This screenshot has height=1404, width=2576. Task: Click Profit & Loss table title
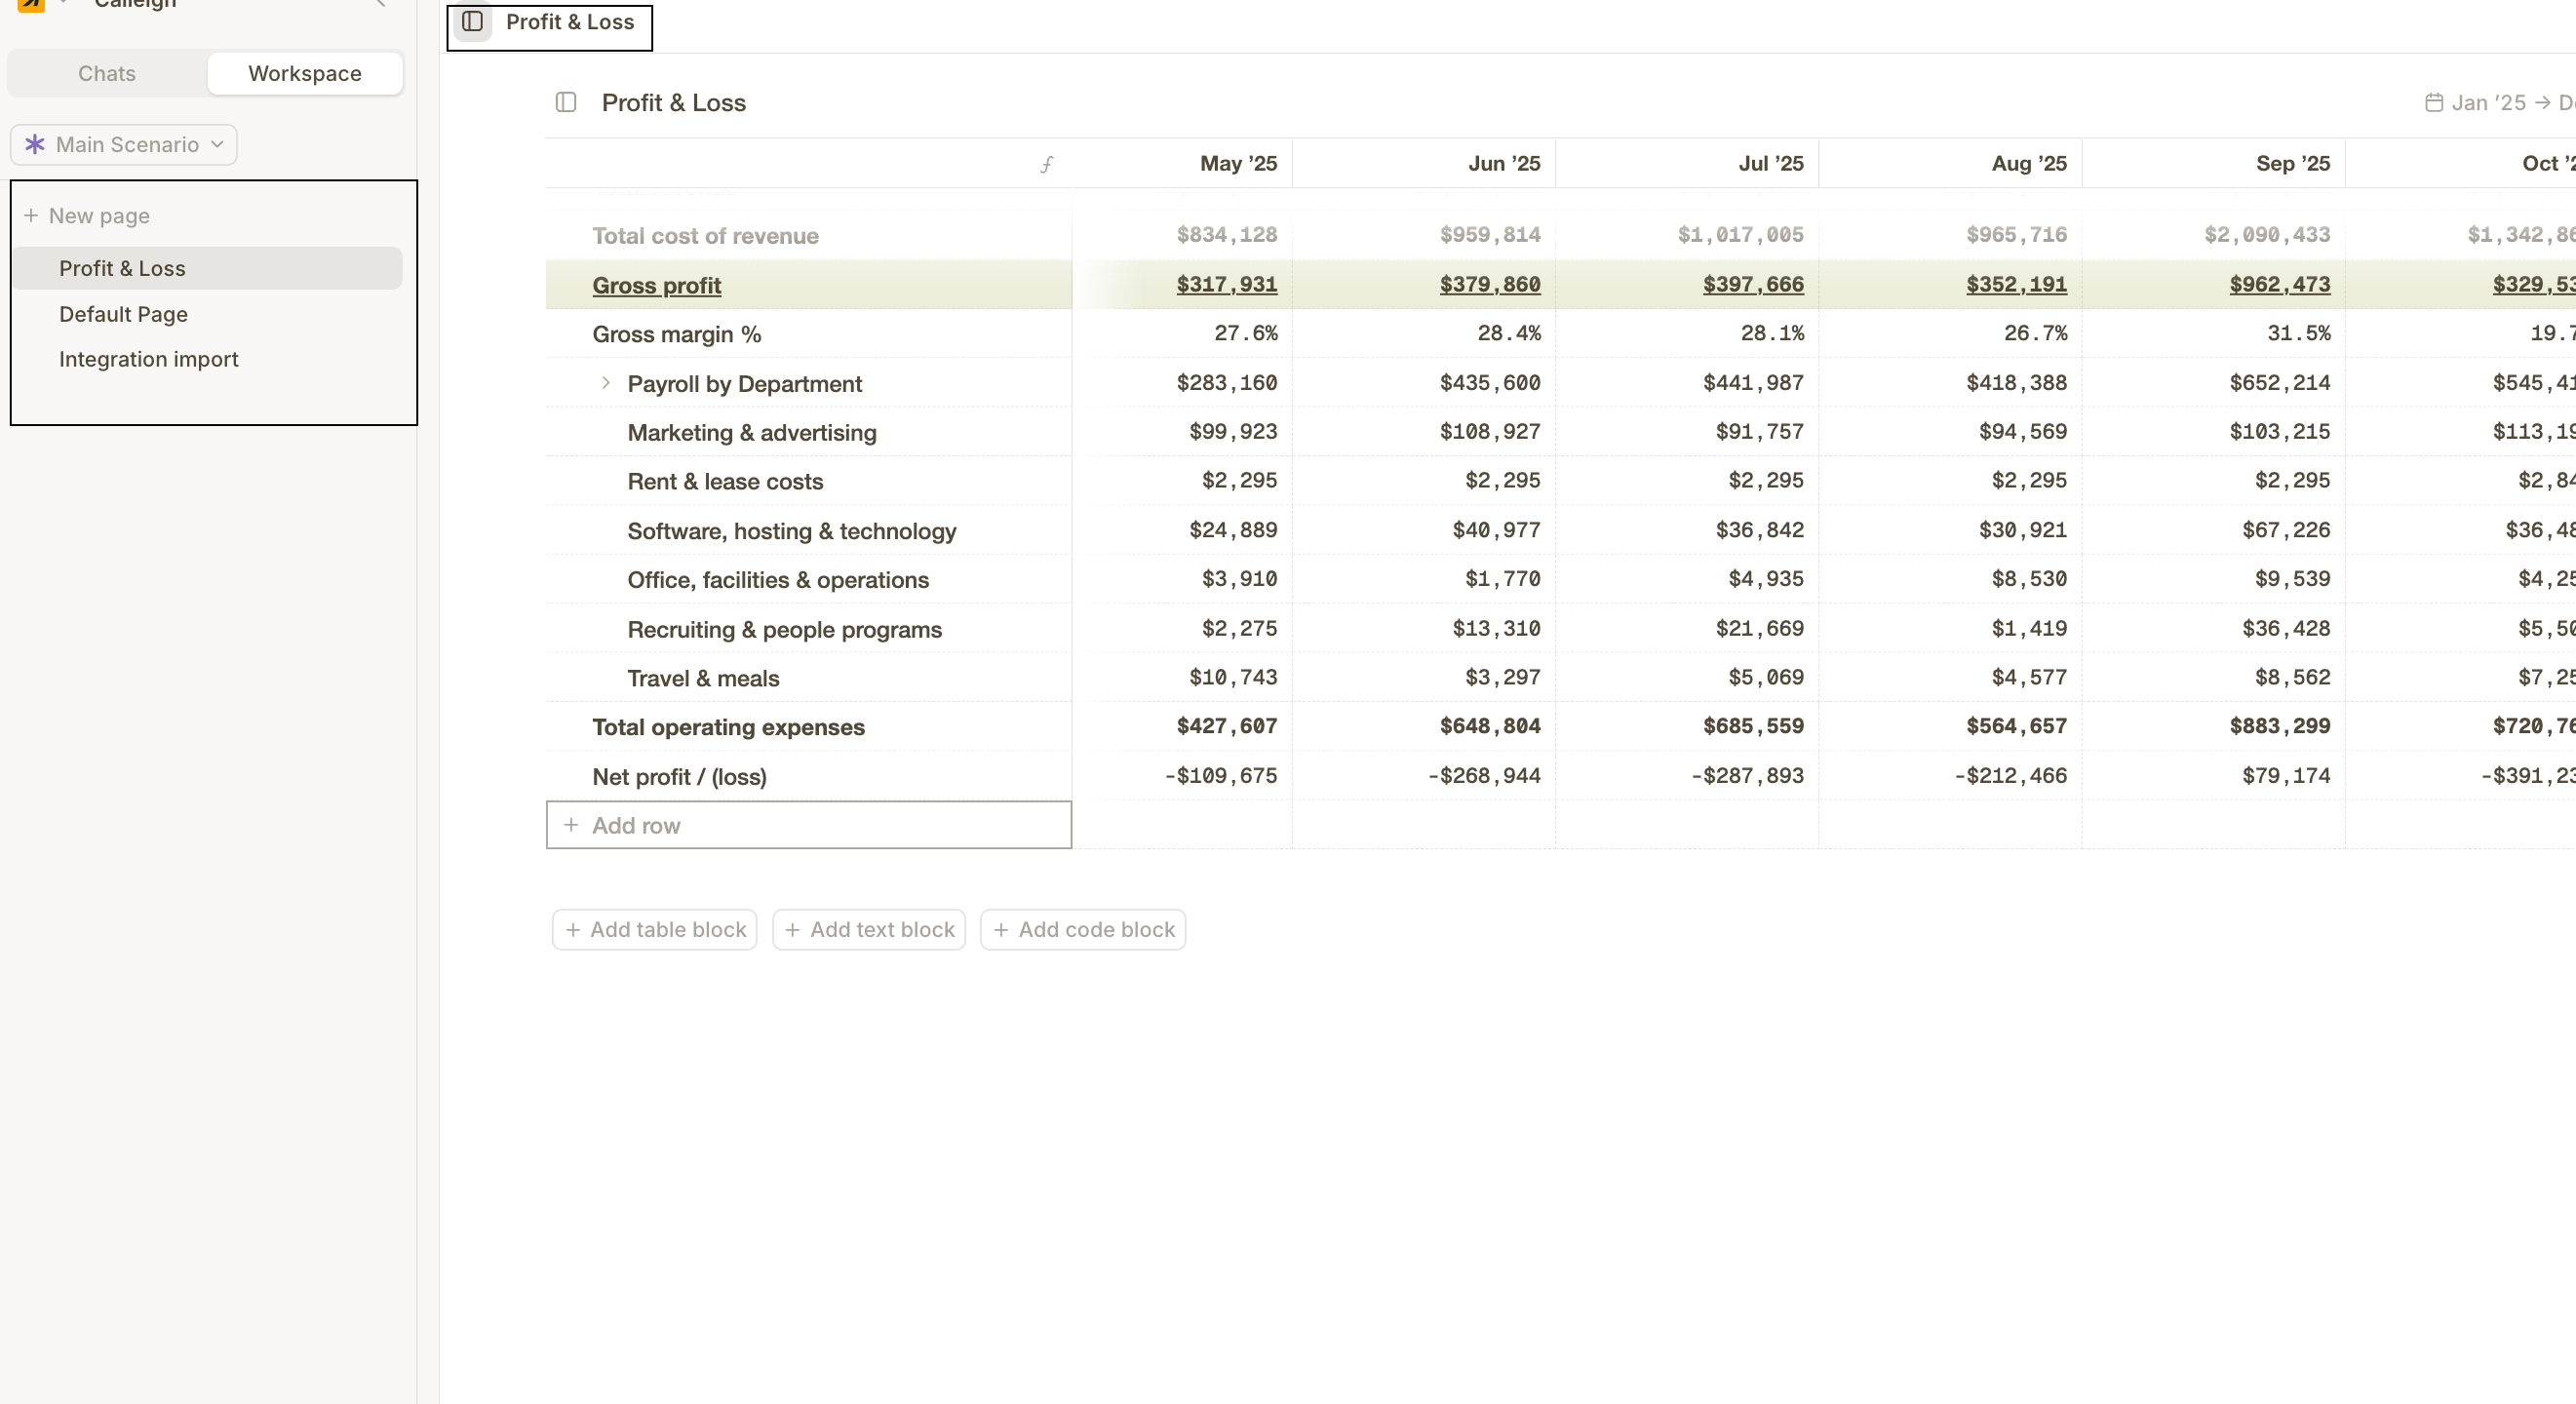coord(674,102)
